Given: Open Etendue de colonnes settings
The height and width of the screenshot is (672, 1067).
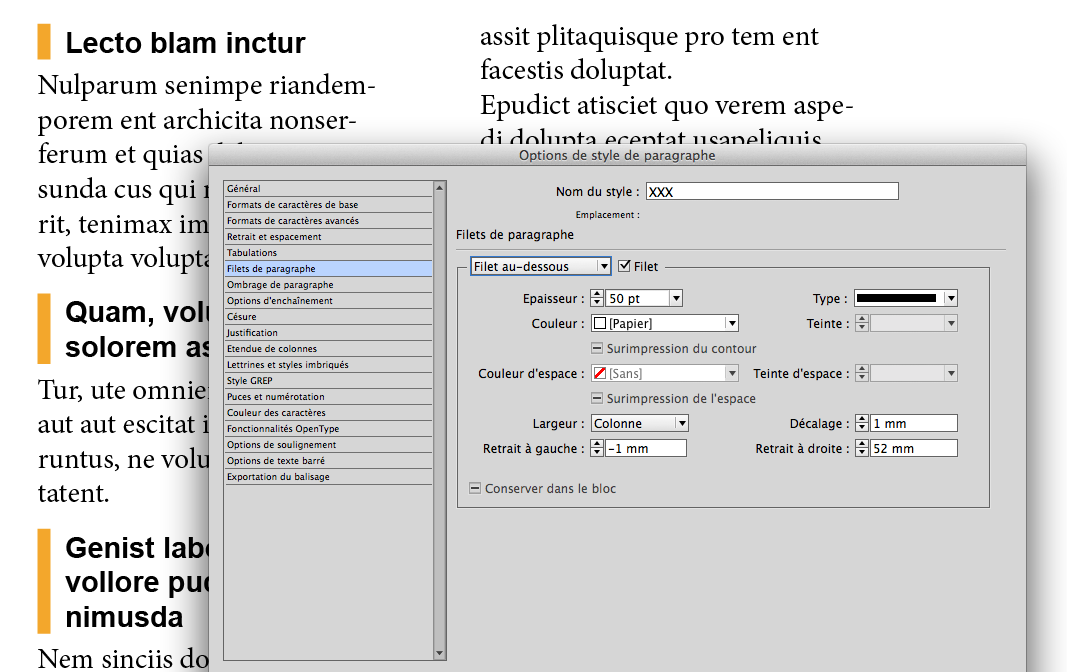Looking at the screenshot, I should click(x=328, y=348).
